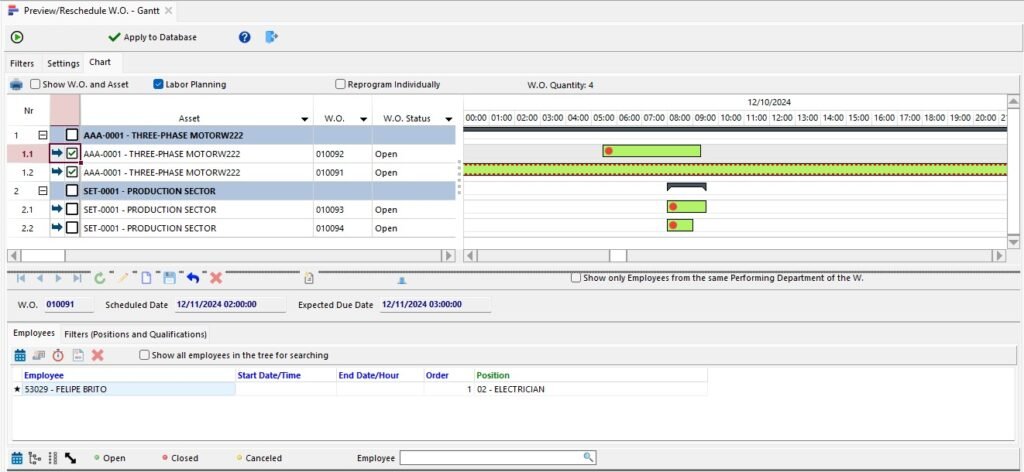This screenshot has height=472, width=1024.
Task: Open the W.O. column filter dropdown arrow
Action: pyautogui.click(x=363, y=119)
